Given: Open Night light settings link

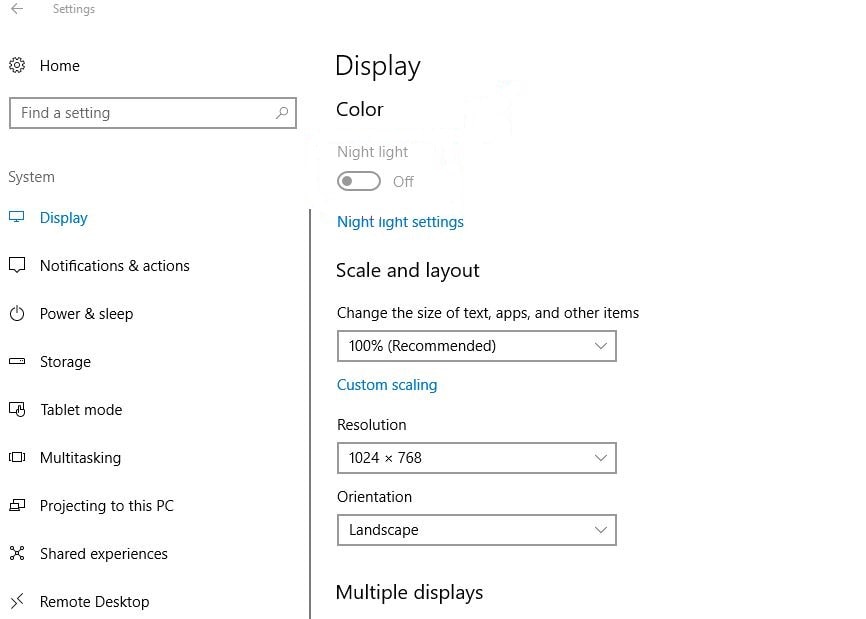Looking at the screenshot, I should 400,222.
